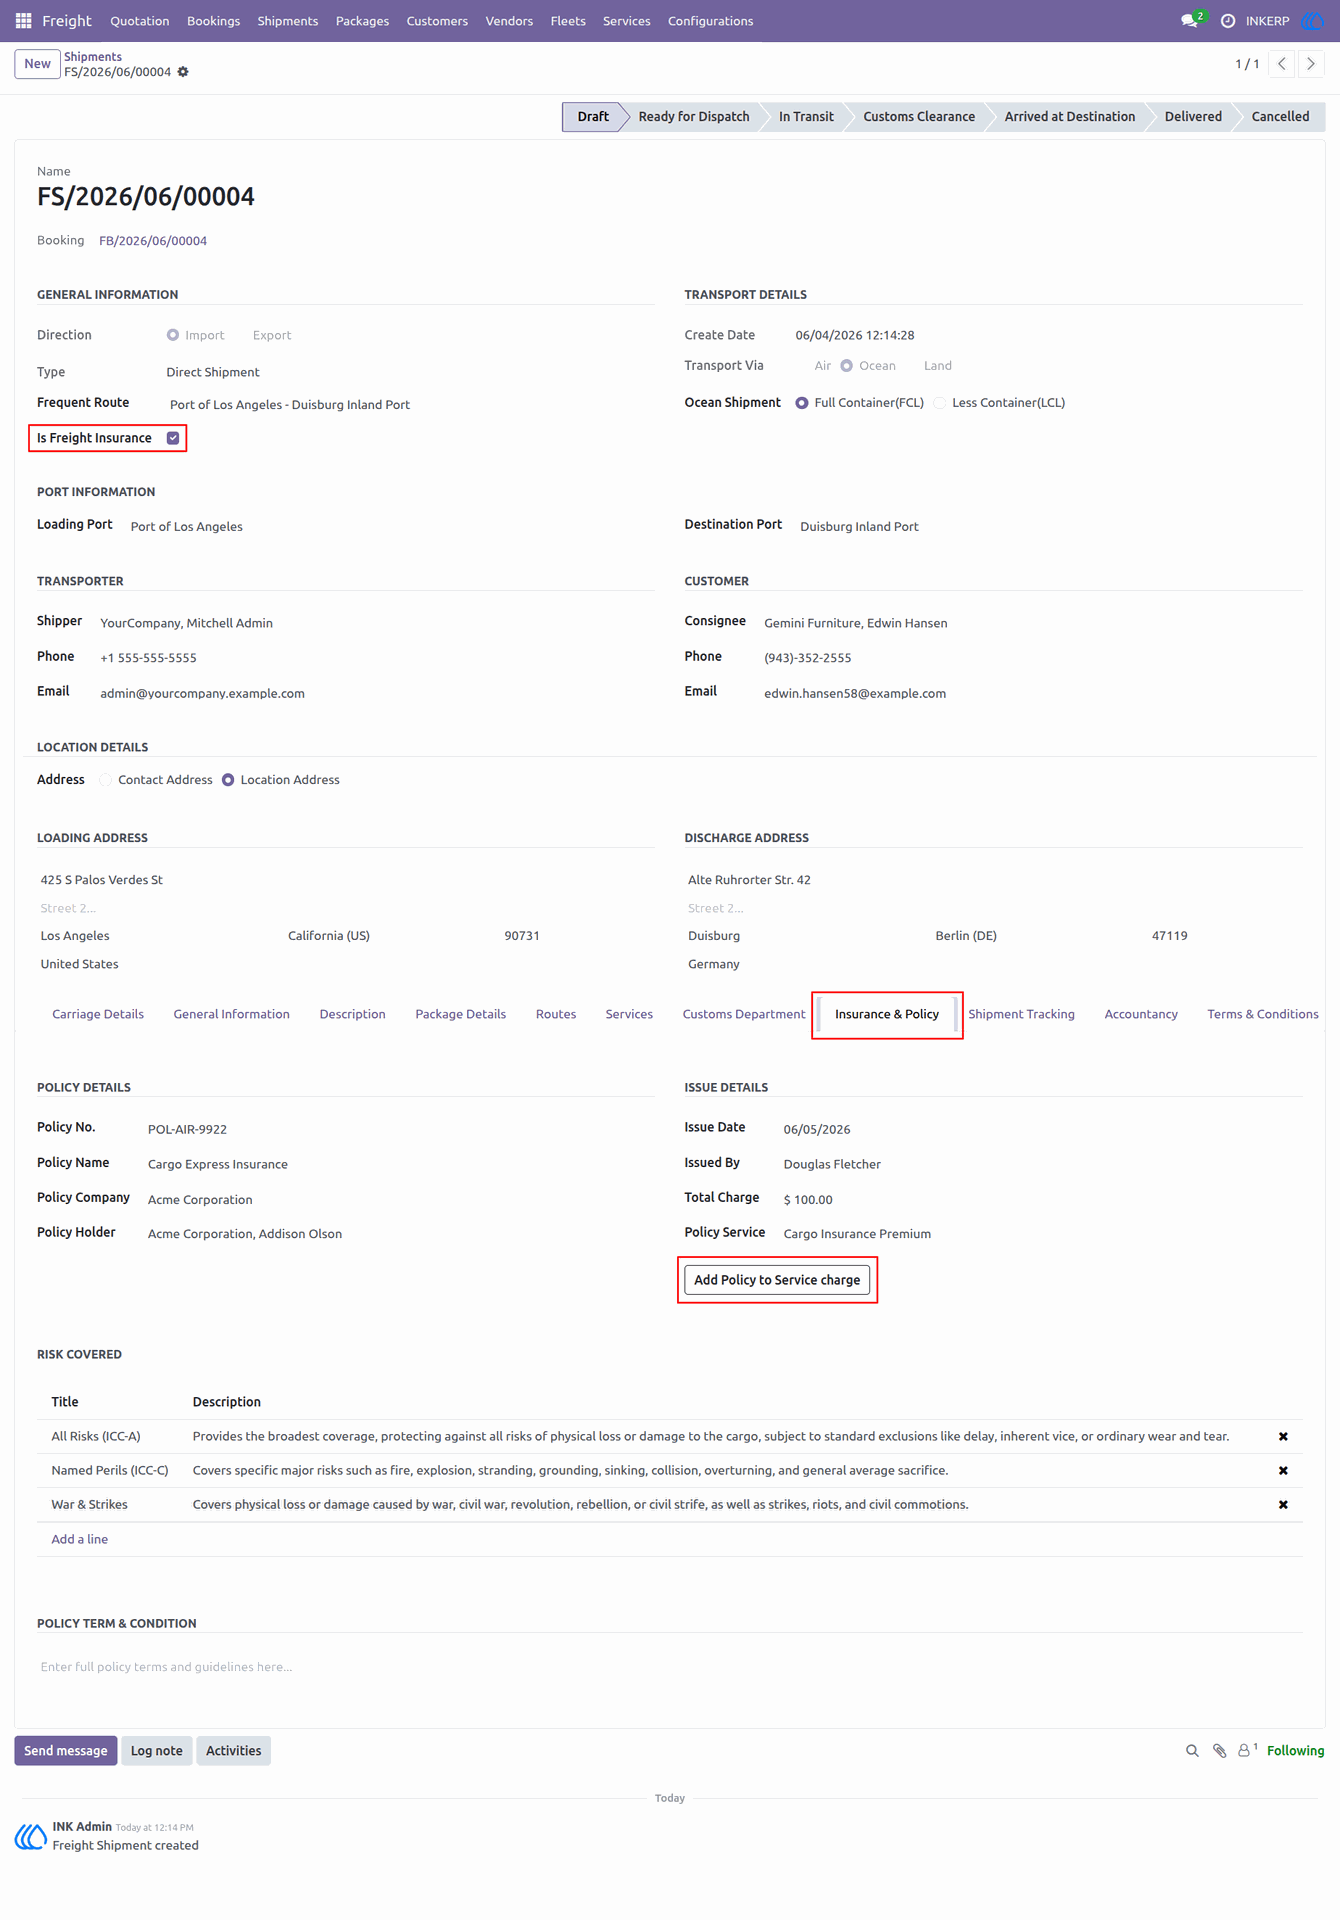The height and width of the screenshot is (1920, 1340).
Task: Open the Log note composer
Action: (x=157, y=1751)
